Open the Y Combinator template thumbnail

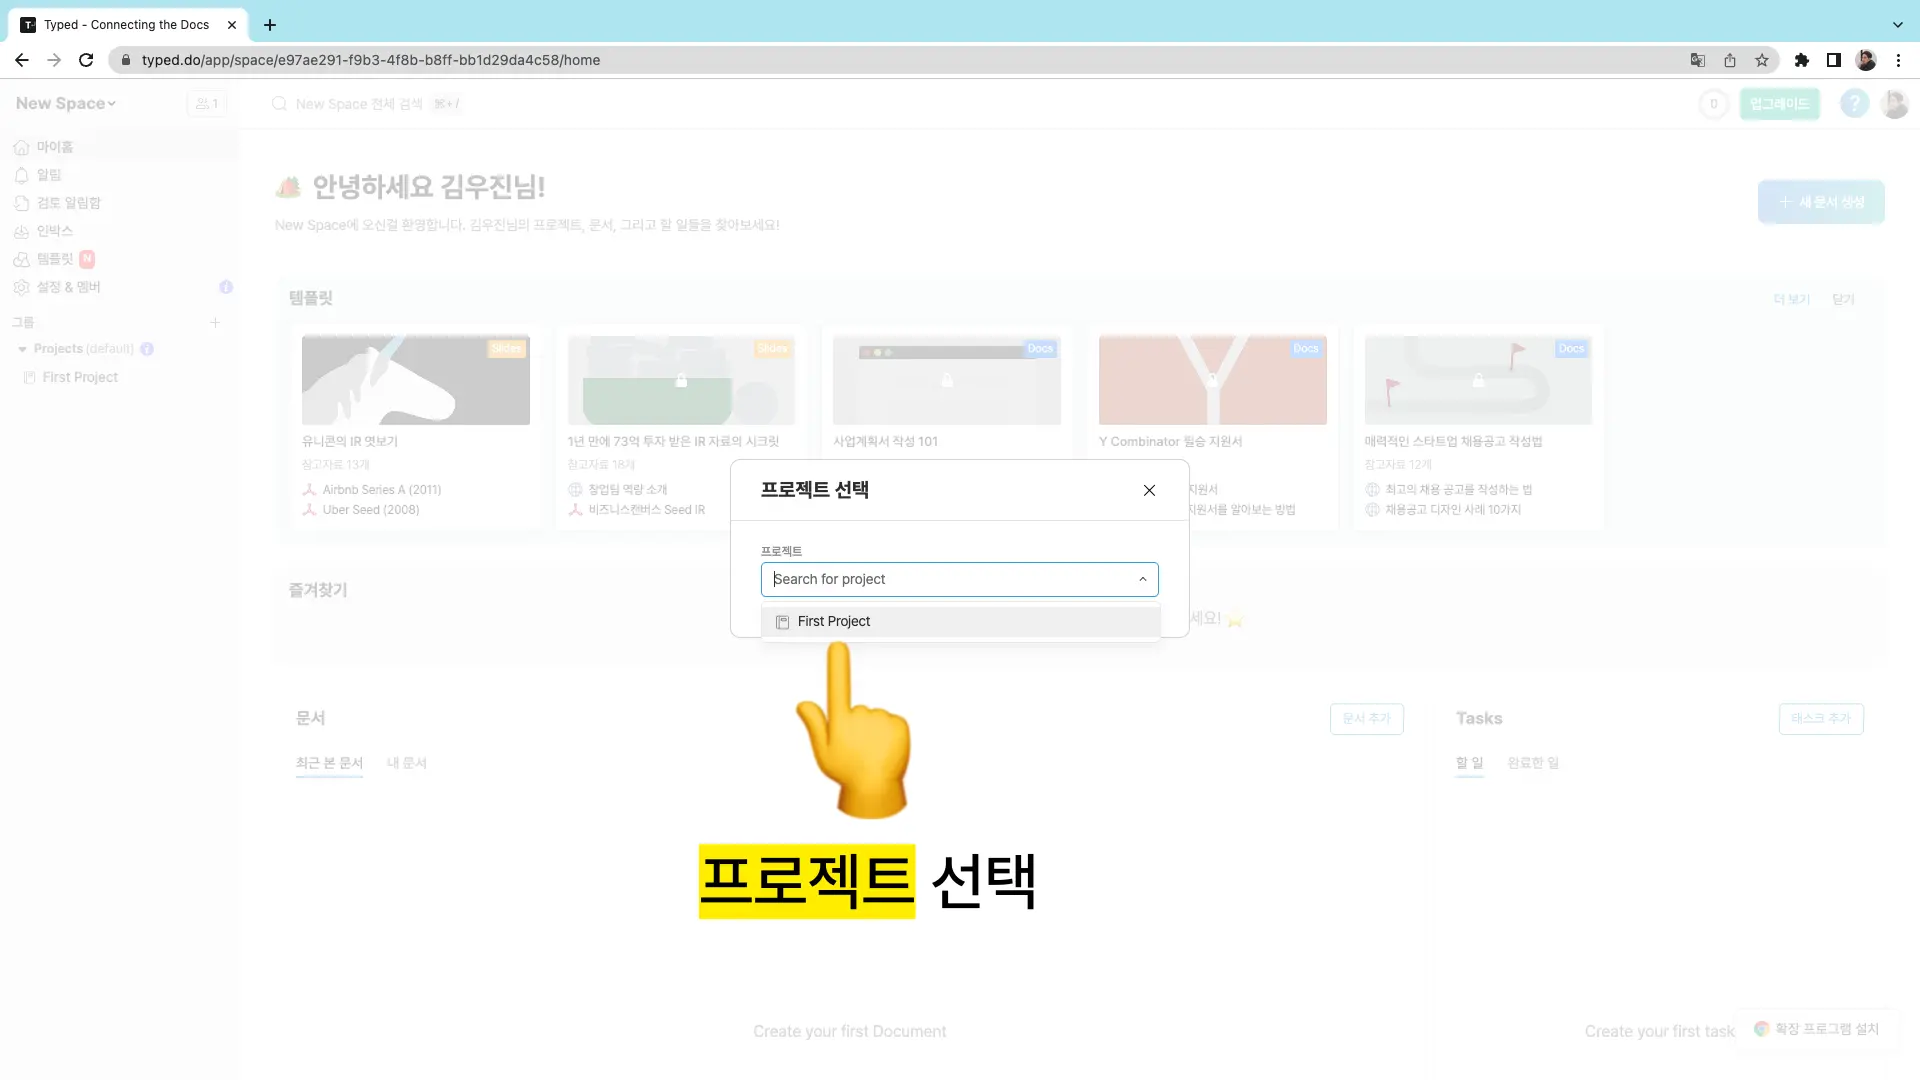tap(1213, 380)
